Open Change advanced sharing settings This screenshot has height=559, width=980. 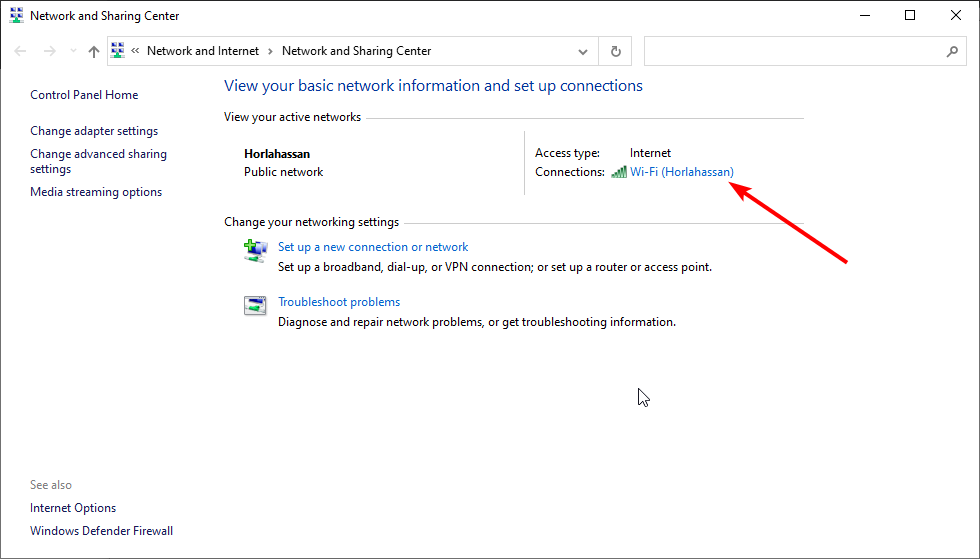pos(98,161)
